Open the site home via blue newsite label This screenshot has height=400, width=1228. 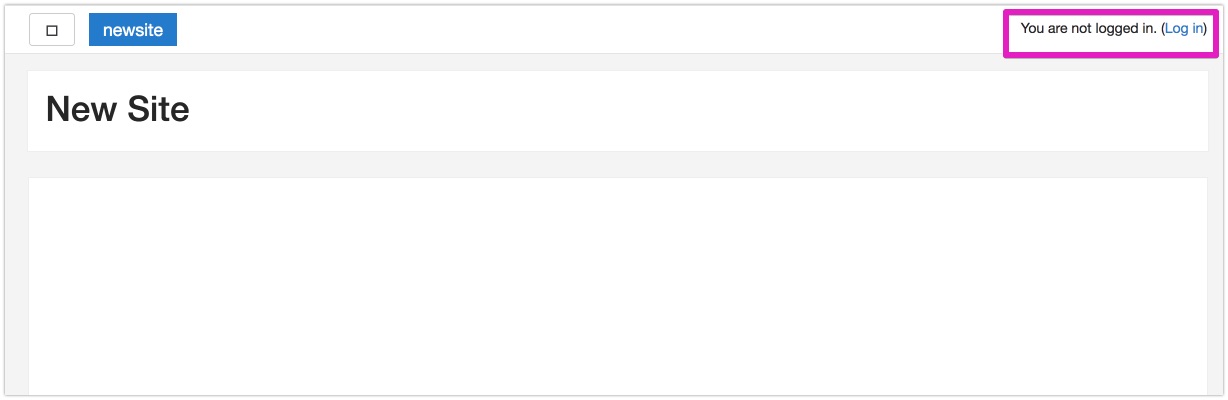[x=133, y=30]
